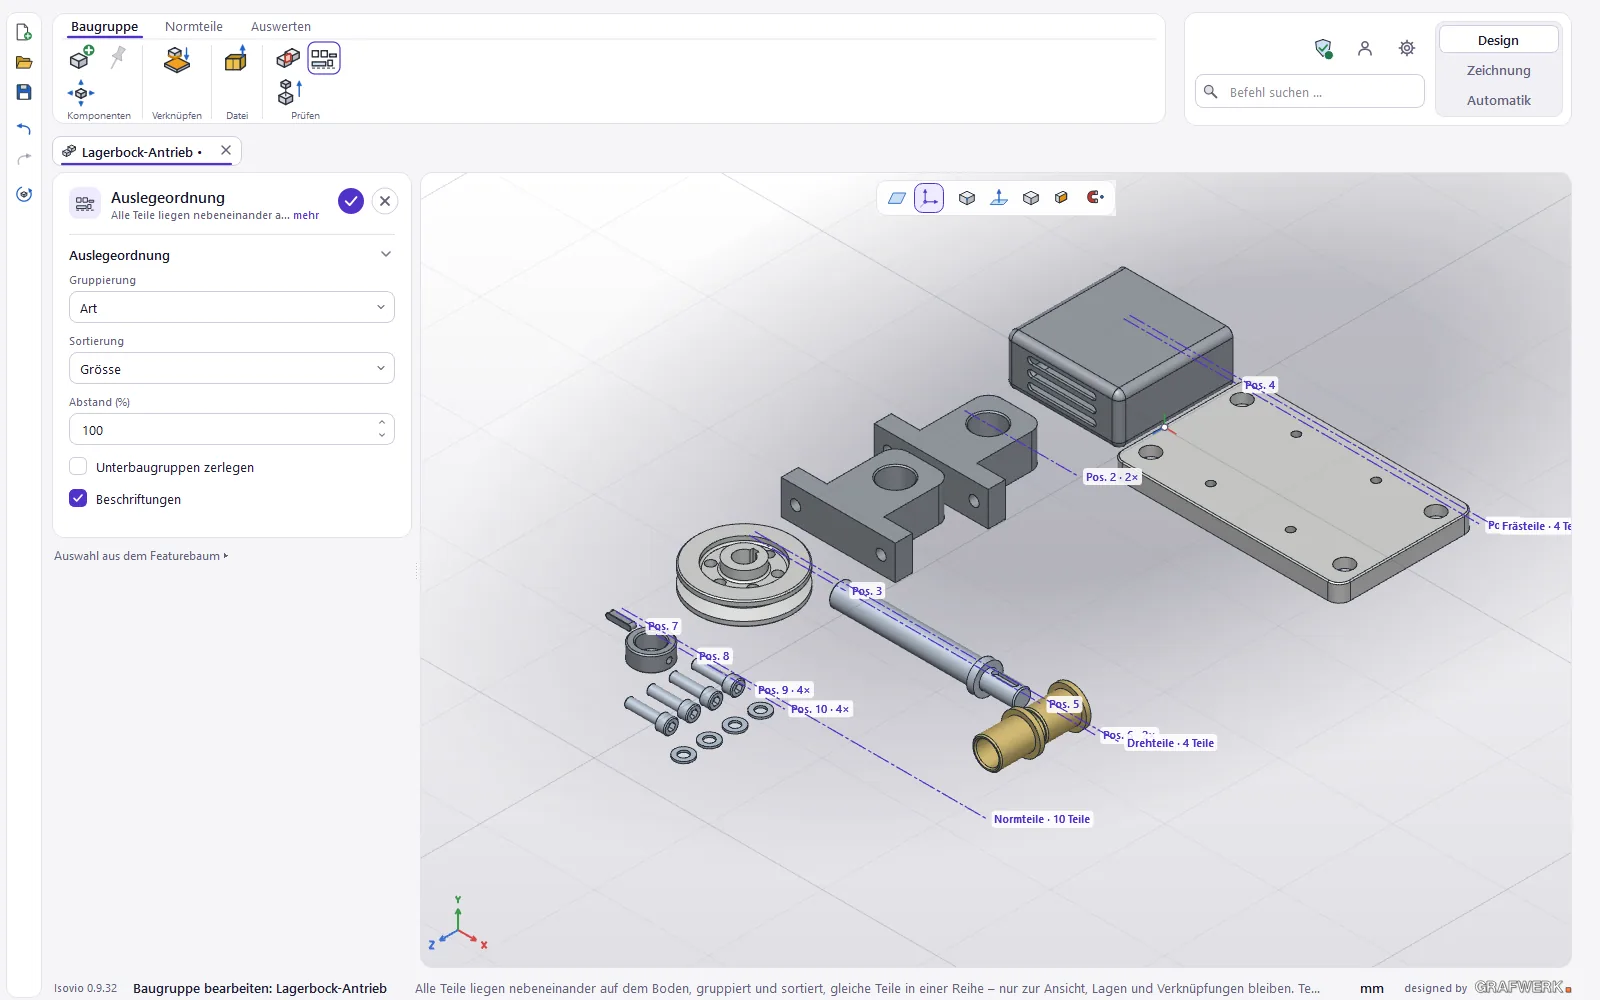Click the Datei export box icon
The image size is (1600, 1000).
[x=236, y=59]
